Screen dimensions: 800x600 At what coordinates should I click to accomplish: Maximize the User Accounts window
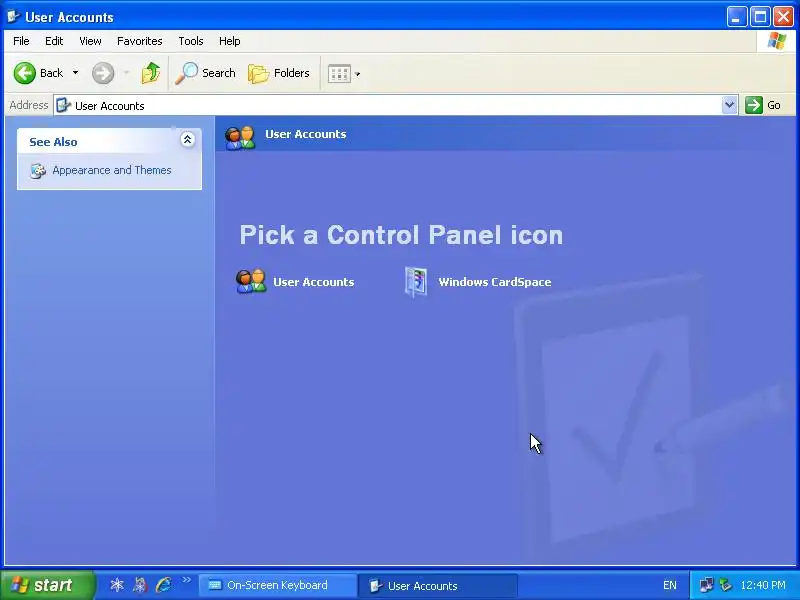[760, 17]
